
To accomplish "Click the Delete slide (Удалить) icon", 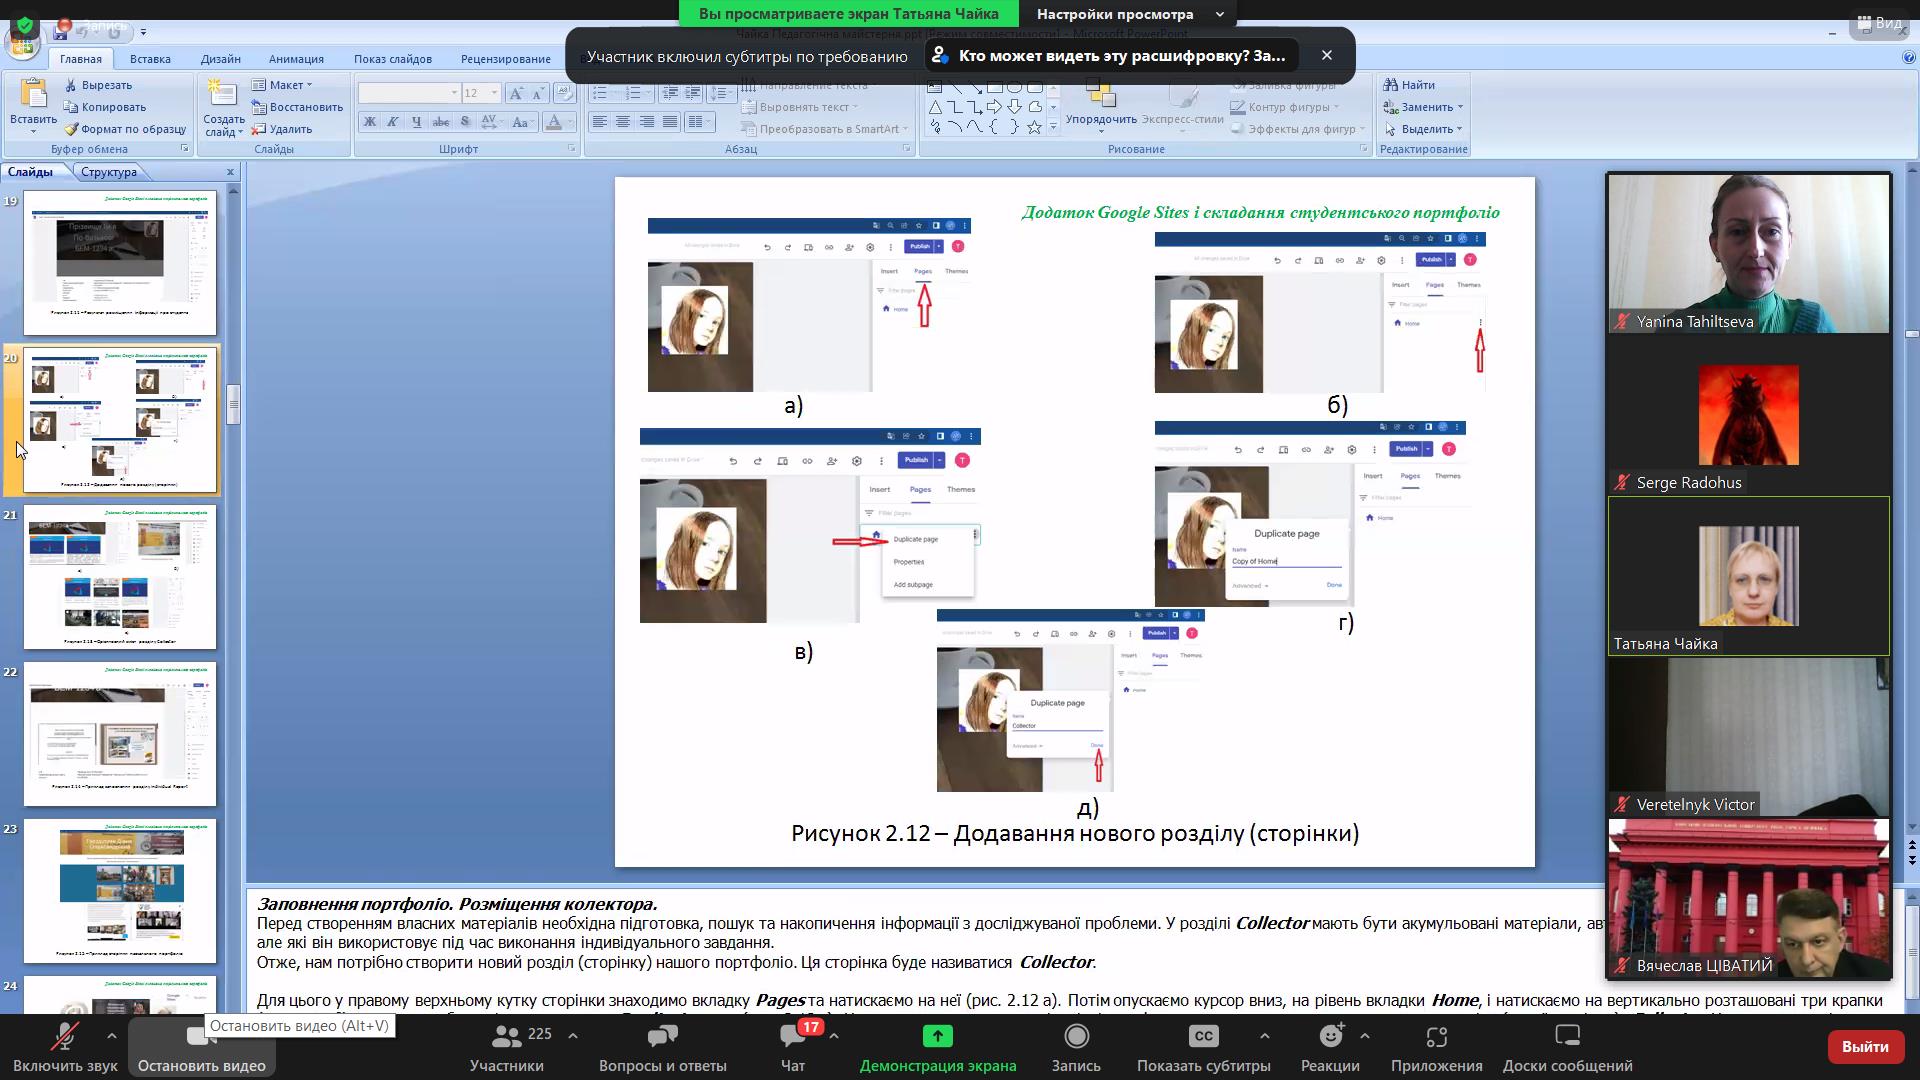I will pos(259,129).
